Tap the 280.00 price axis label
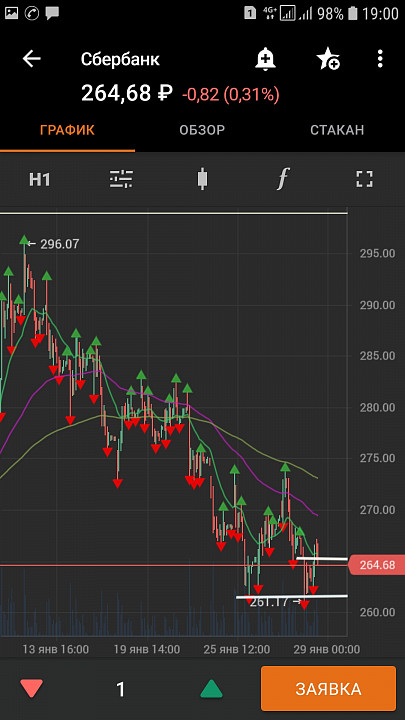 (x=377, y=407)
